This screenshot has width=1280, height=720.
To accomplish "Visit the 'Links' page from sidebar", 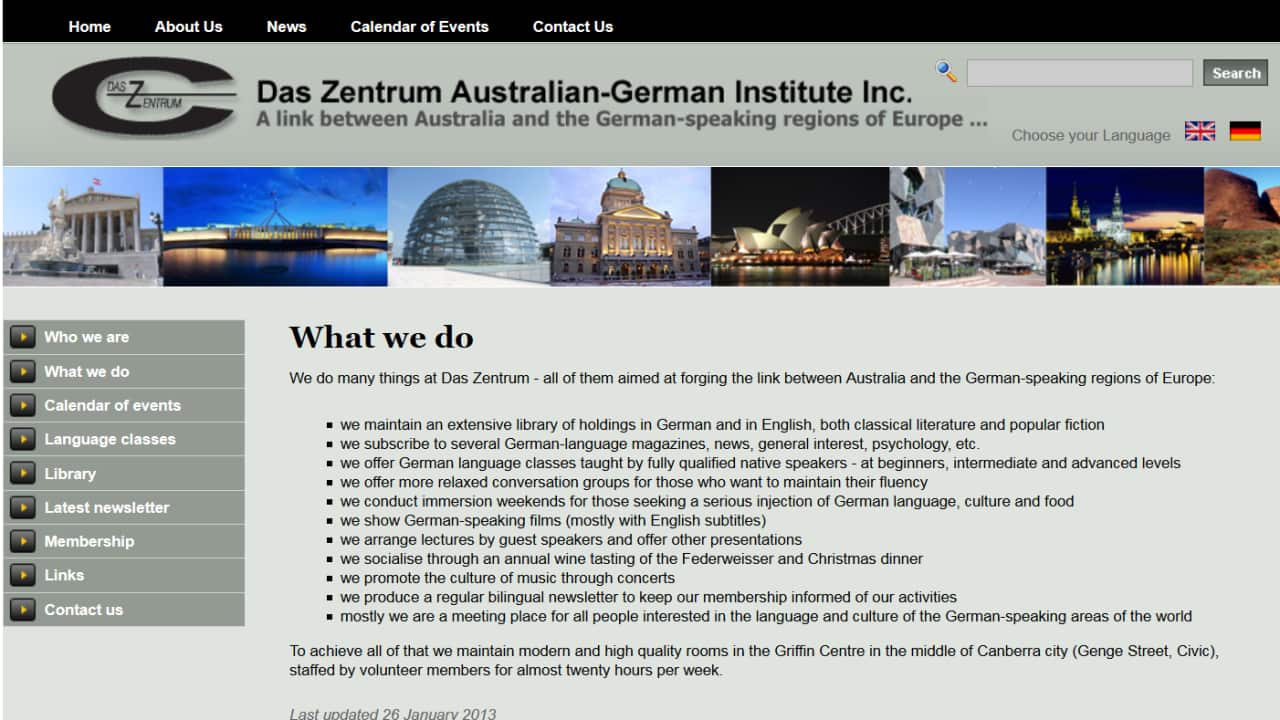I will tap(62, 575).
